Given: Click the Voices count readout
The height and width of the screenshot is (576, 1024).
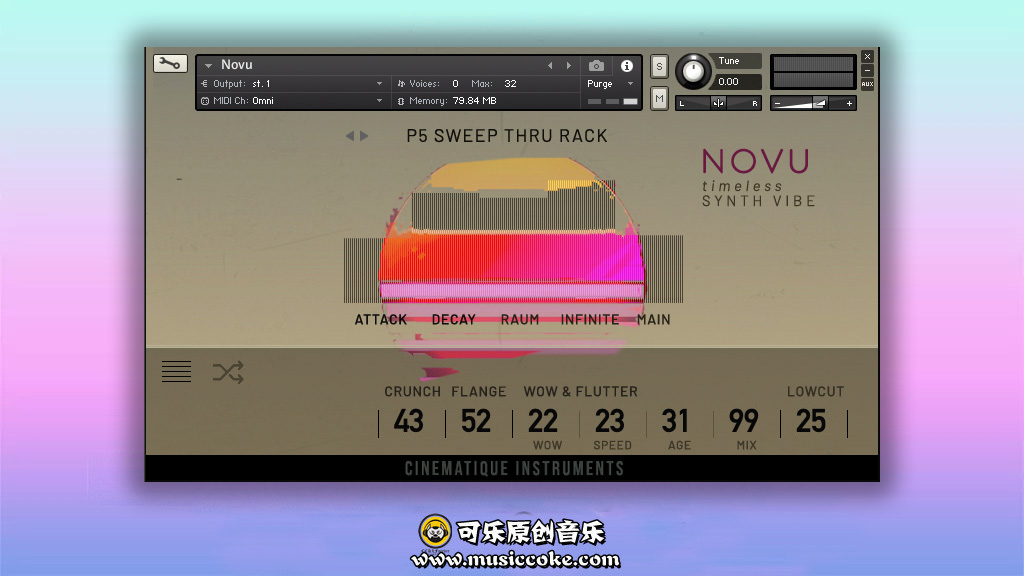Looking at the screenshot, I should (428, 84).
